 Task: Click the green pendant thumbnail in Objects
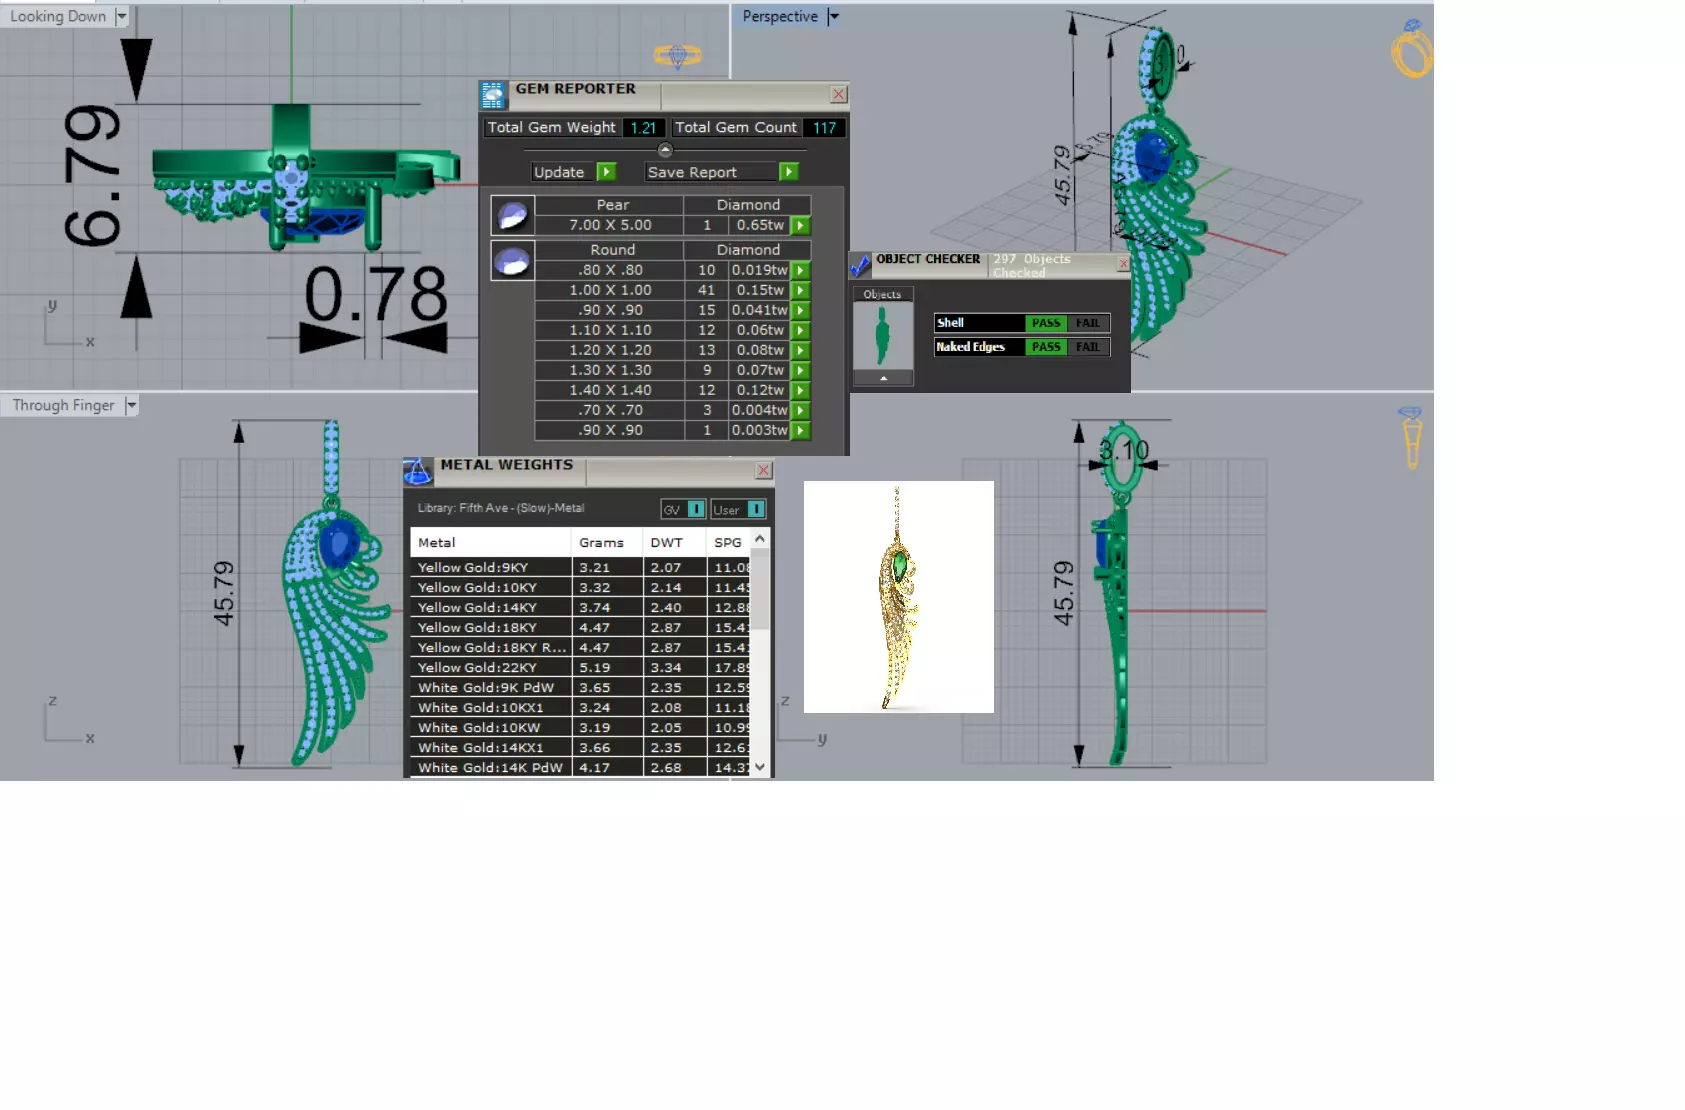883,336
